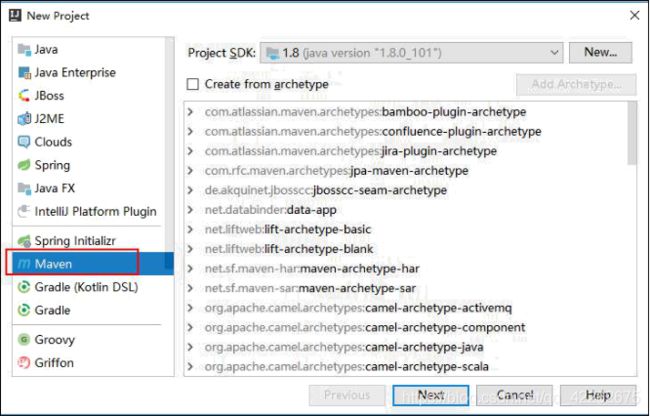This screenshot has width=650, height=416.
Task: Expand lift-archetype-blank node
Action: tap(190, 249)
